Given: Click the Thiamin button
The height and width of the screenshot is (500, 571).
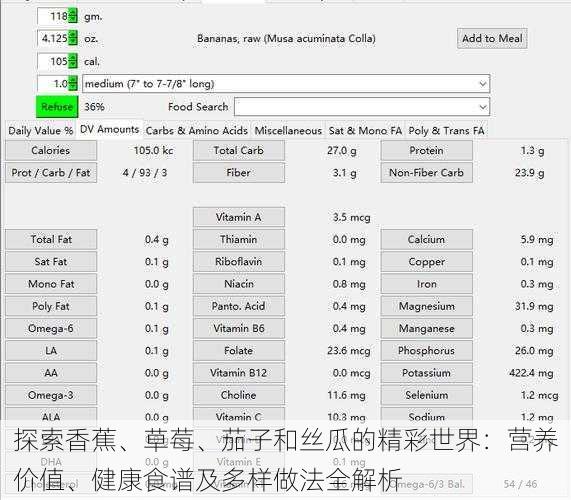Looking at the screenshot, I should [239, 240].
